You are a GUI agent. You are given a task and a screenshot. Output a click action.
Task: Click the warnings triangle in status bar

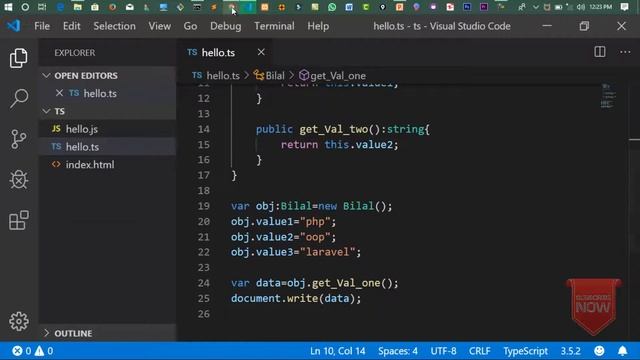pyautogui.click(x=39, y=351)
